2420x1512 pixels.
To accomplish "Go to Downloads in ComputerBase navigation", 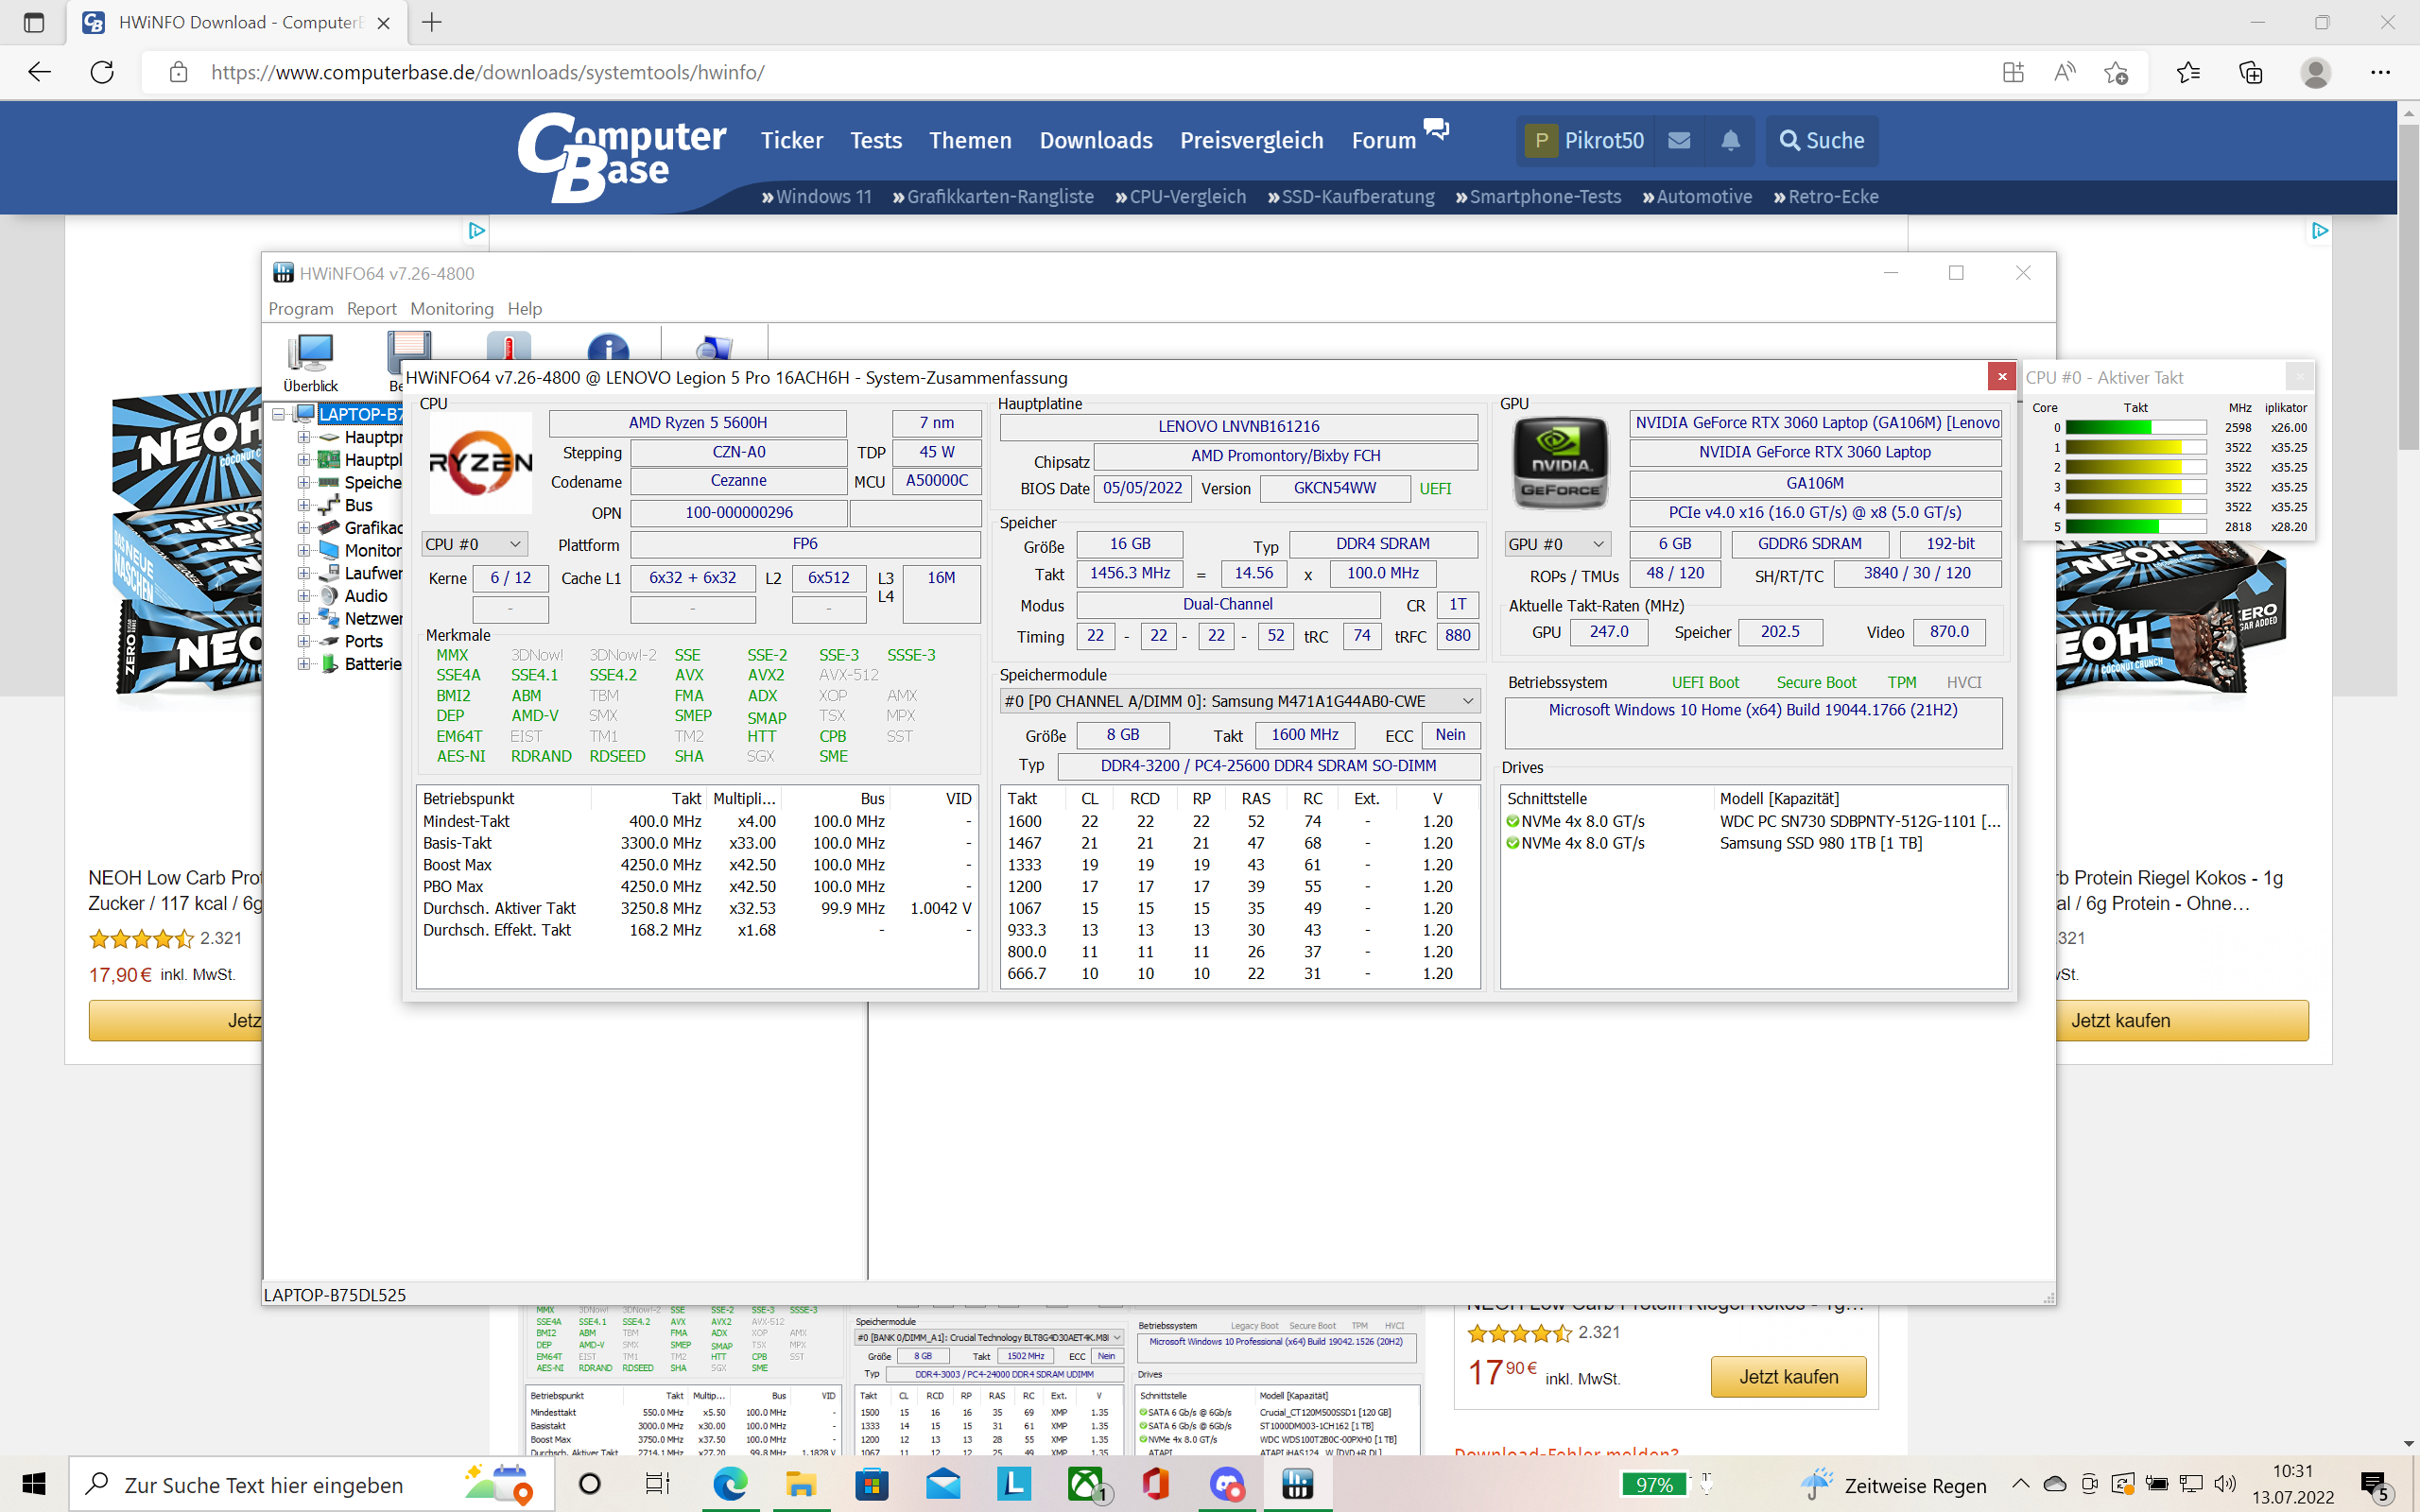I will [1095, 140].
